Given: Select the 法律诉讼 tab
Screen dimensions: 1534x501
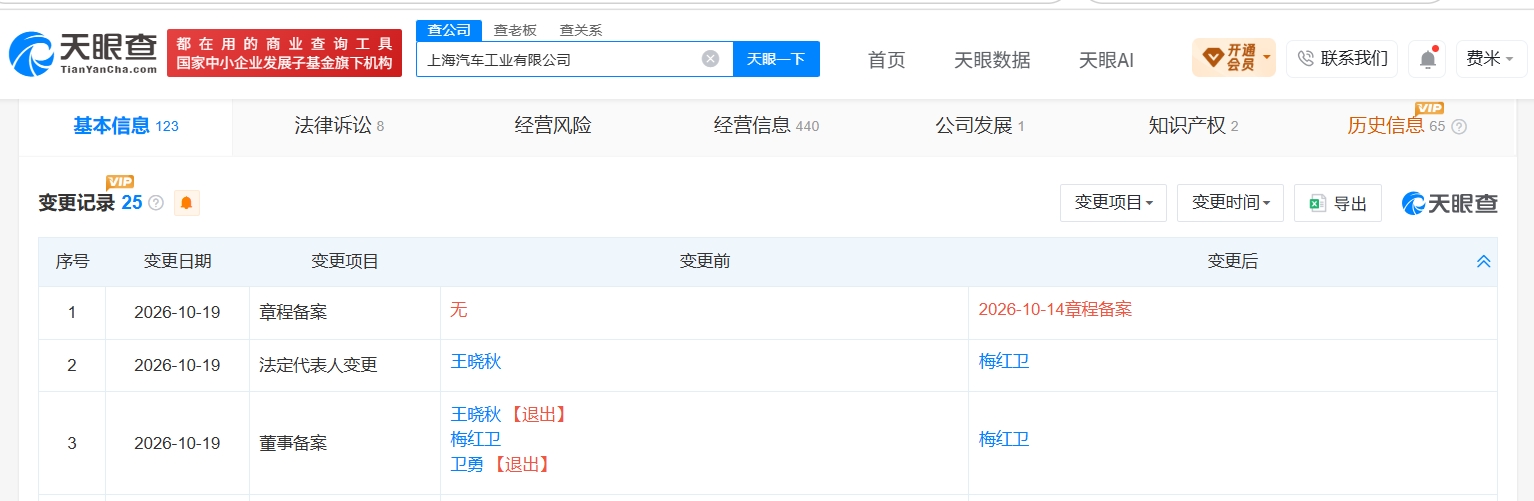Looking at the screenshot, I should pyautogui.click(x=339, y=126).
